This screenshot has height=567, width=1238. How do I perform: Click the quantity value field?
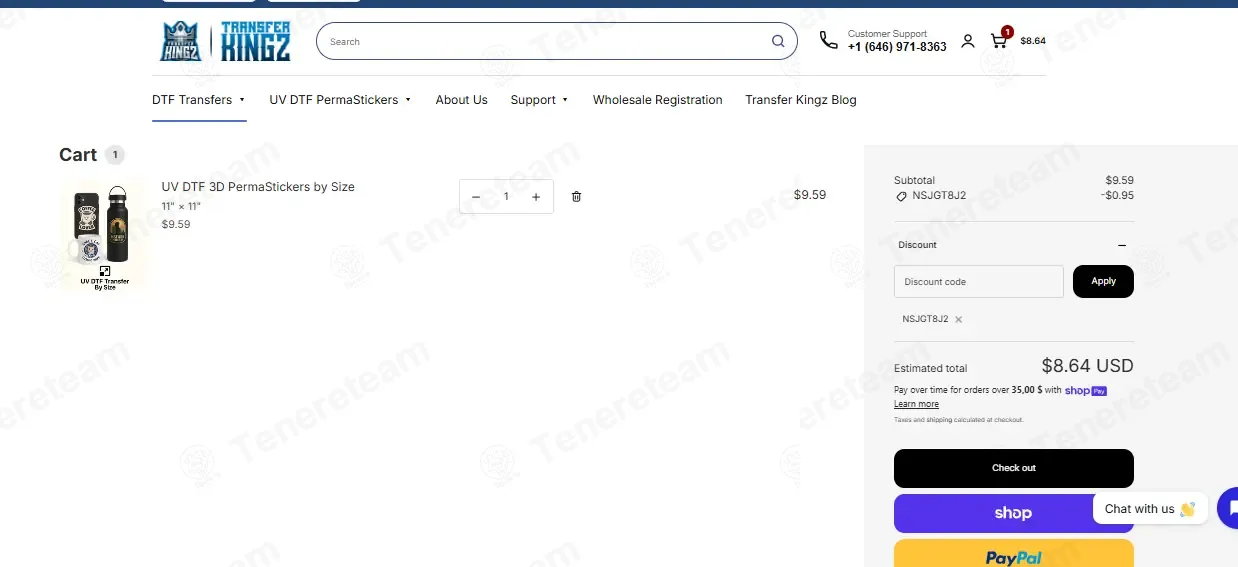(506, 197)
